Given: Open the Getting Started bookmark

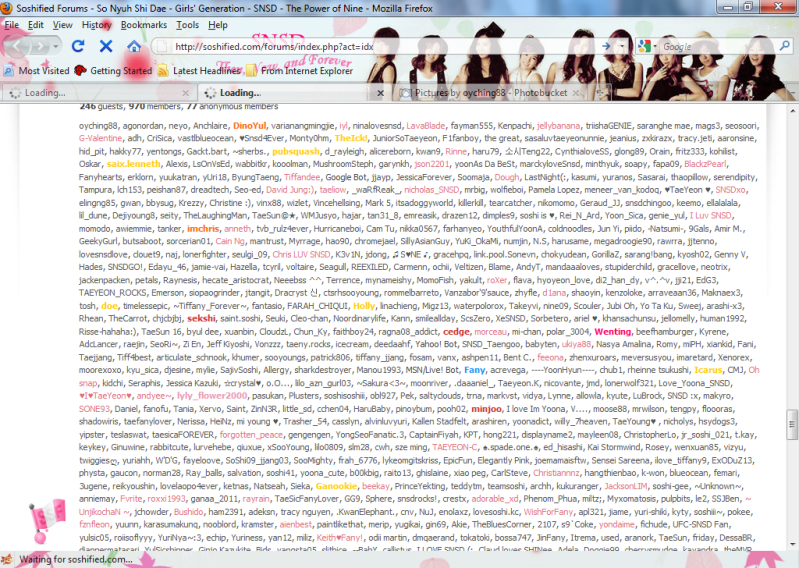Looking at the screenshot, I should (x=113, y=71).
